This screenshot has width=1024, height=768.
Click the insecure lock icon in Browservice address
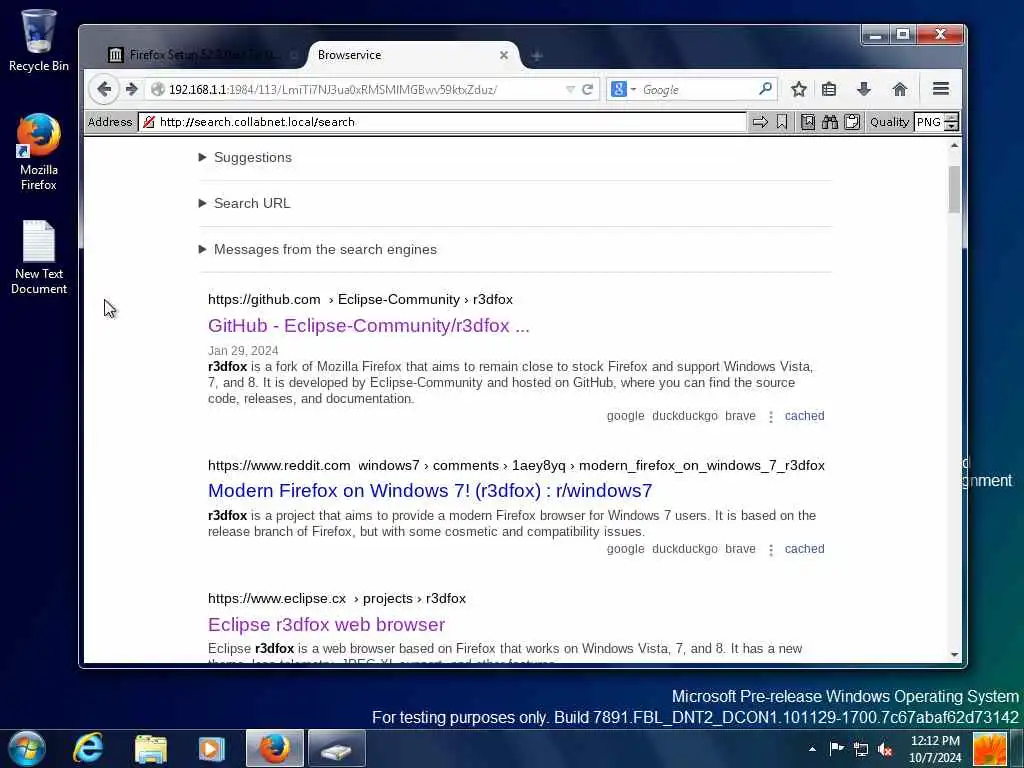tap(149, 122)
